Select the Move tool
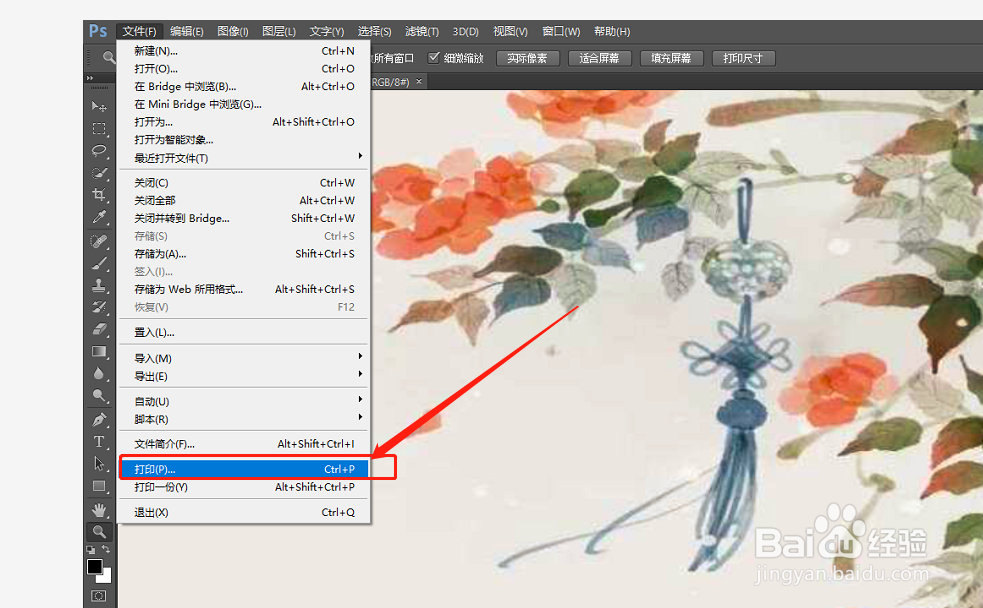 99,105
